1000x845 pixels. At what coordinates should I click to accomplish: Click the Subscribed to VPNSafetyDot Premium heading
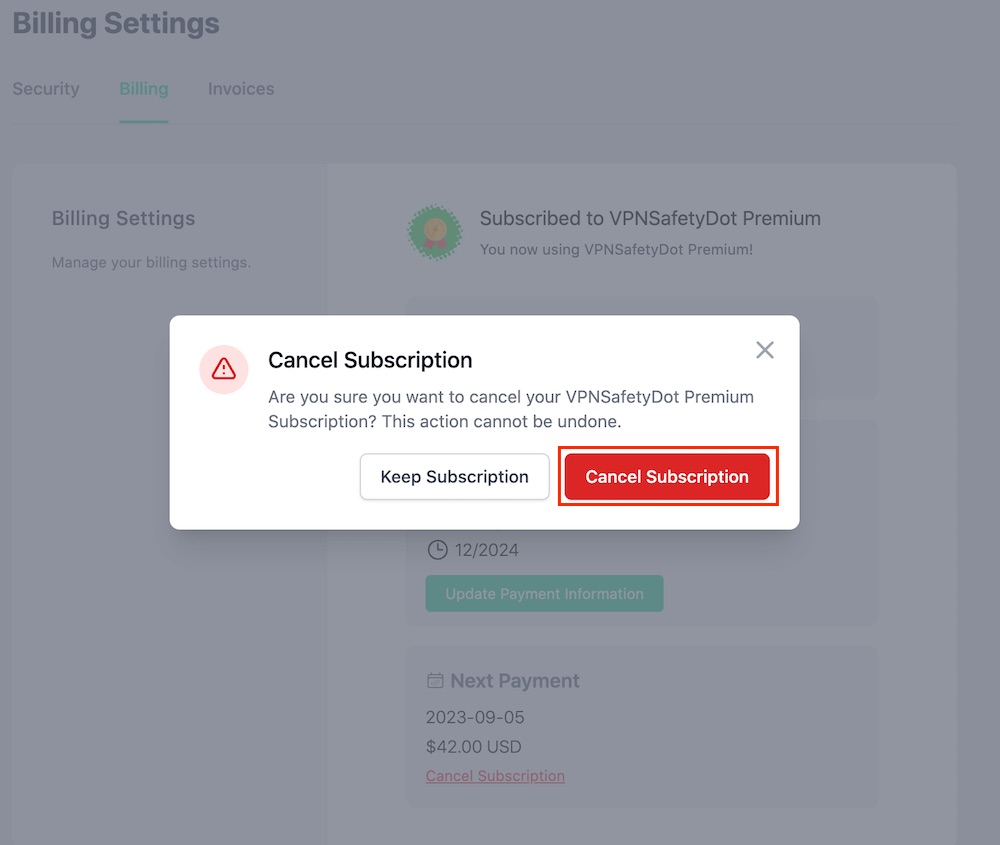(x=651, y=218)
